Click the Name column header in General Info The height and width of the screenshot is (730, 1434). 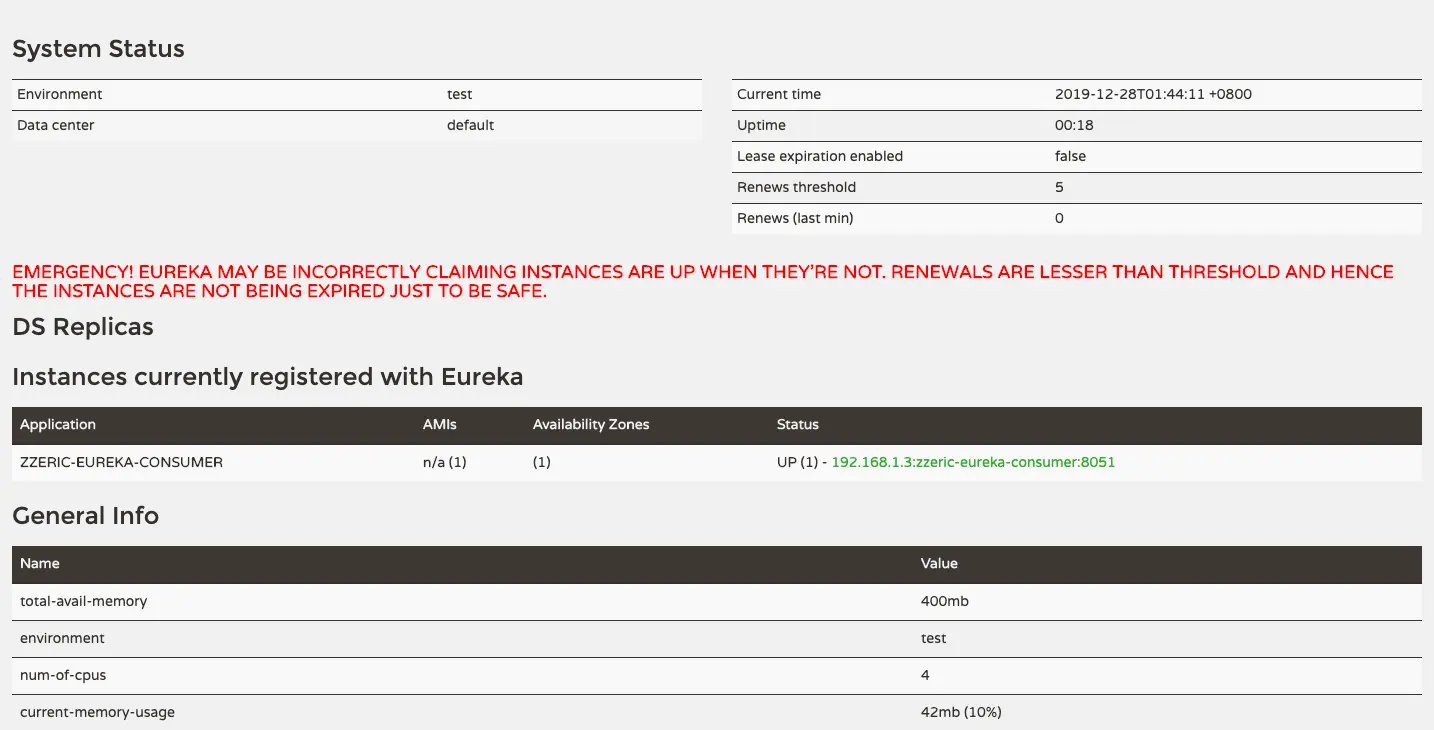(40, 563)
